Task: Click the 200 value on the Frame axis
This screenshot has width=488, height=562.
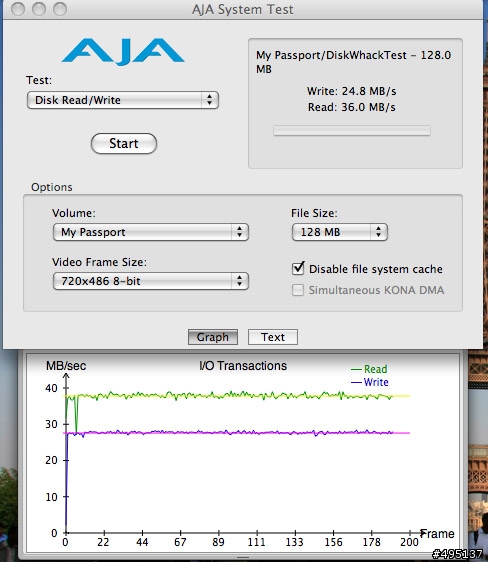Action: pyautogui.click(x=409, y=542)
